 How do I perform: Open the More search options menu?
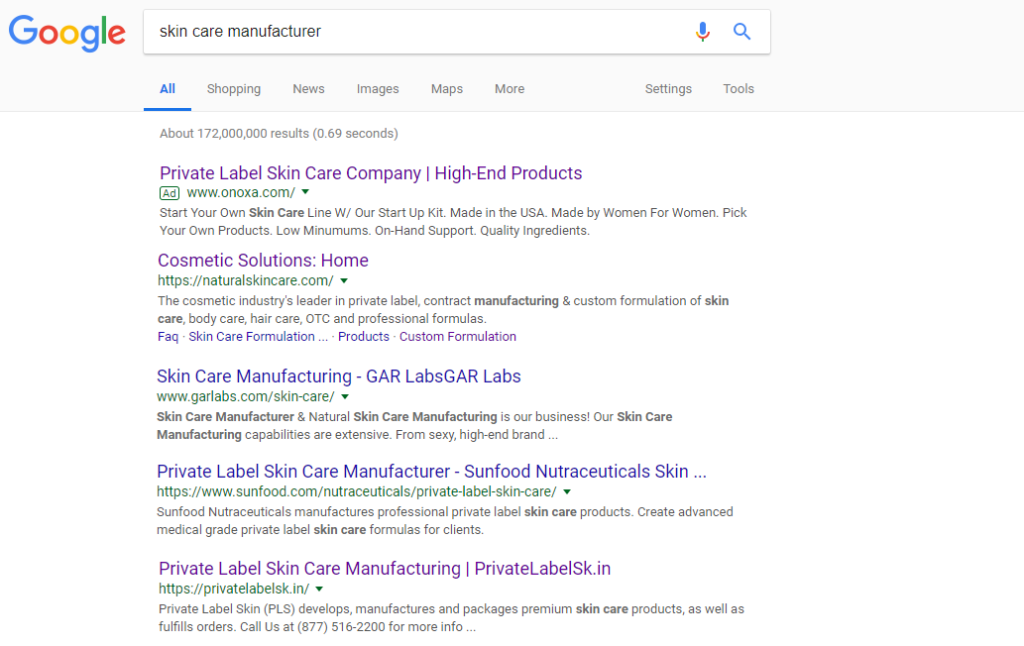pyautogui.click(x=509, y=89)
